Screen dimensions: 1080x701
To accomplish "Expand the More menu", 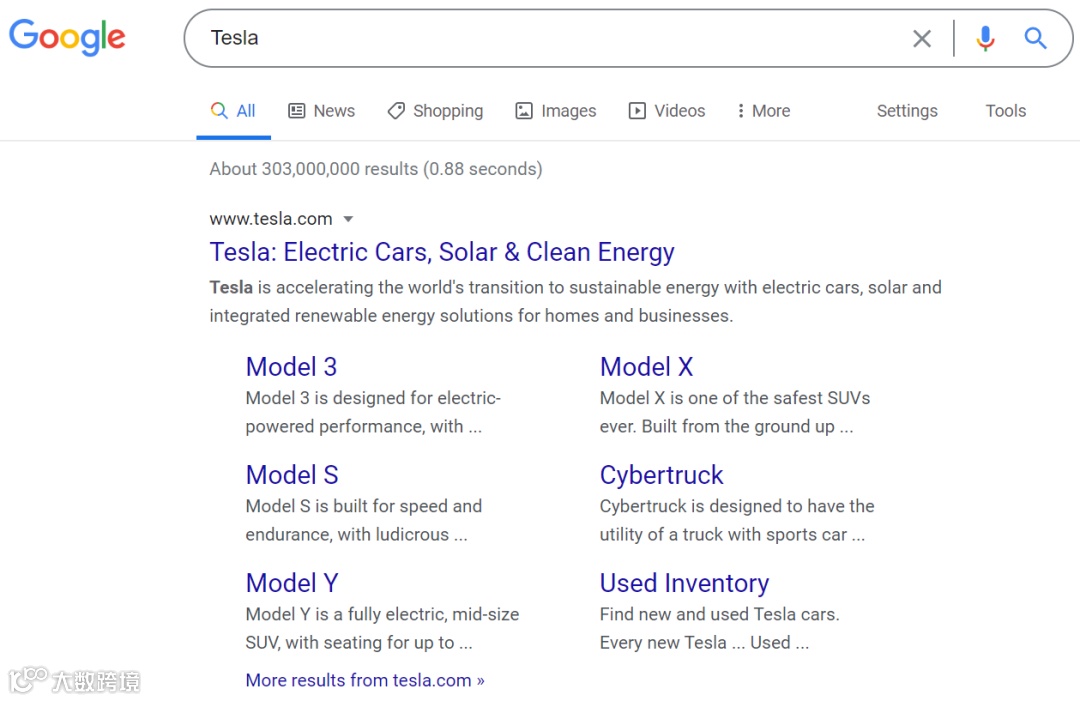I will [763, 111].
